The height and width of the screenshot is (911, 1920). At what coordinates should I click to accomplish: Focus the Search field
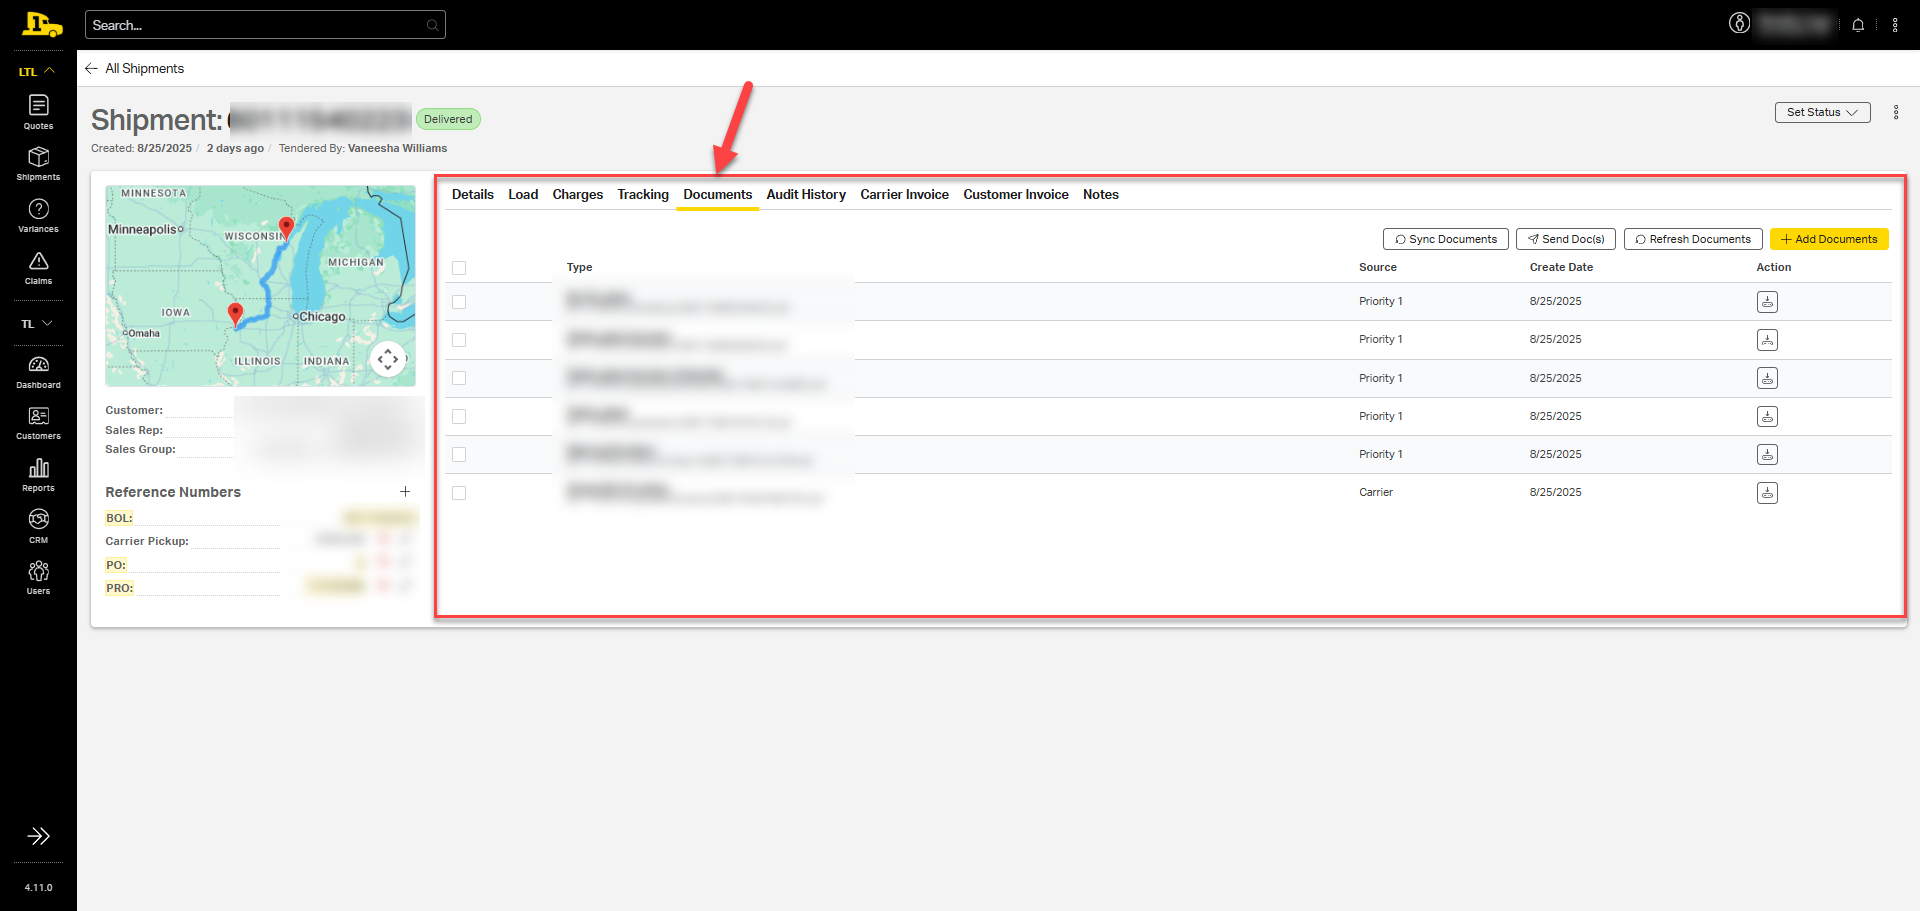265,25
